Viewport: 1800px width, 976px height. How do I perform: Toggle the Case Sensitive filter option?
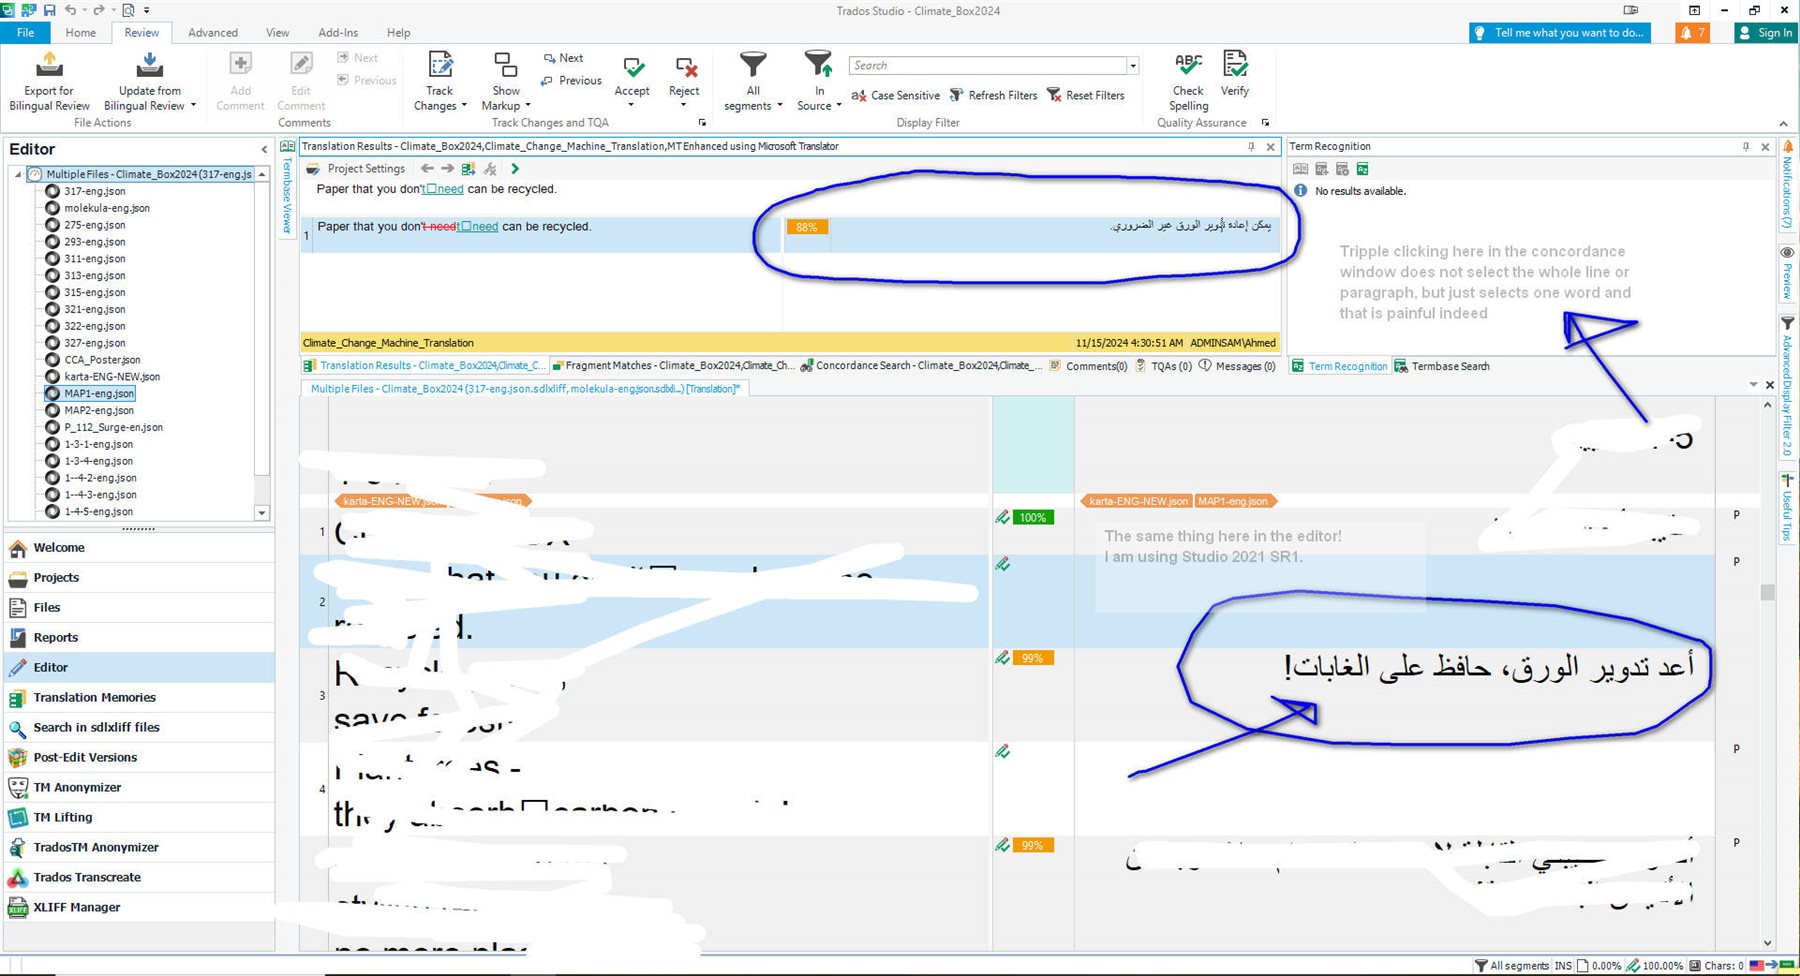(895, 96)
